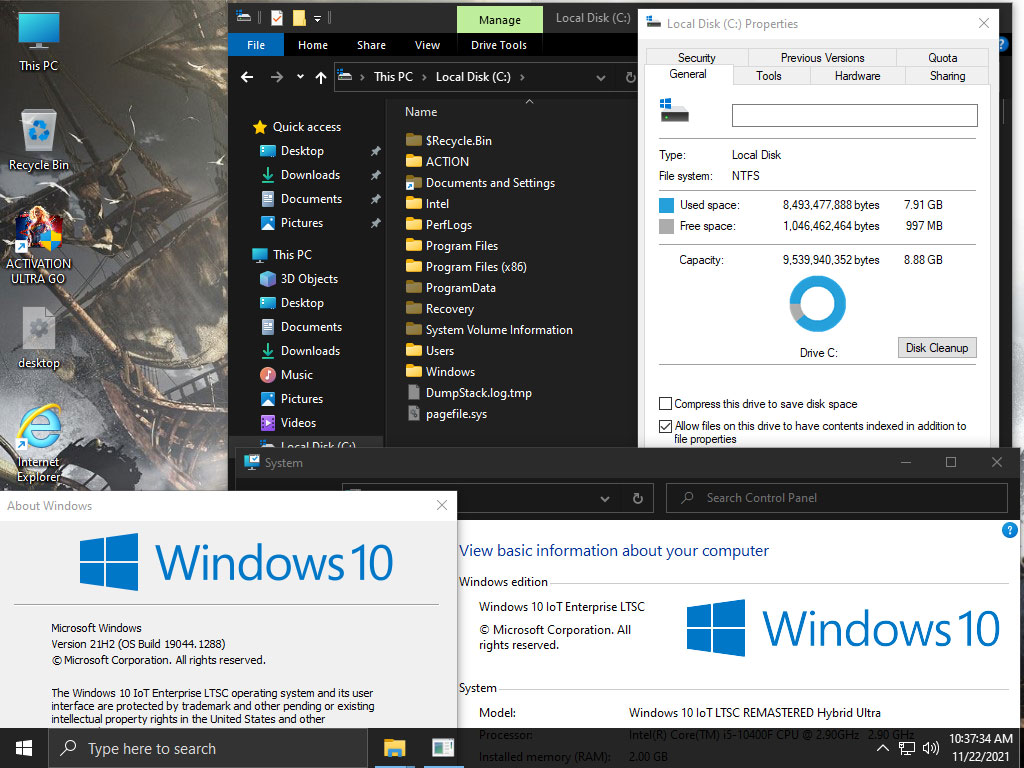
Task: Uncheck Allow files to be indexed option
Action: click(665, 426)
